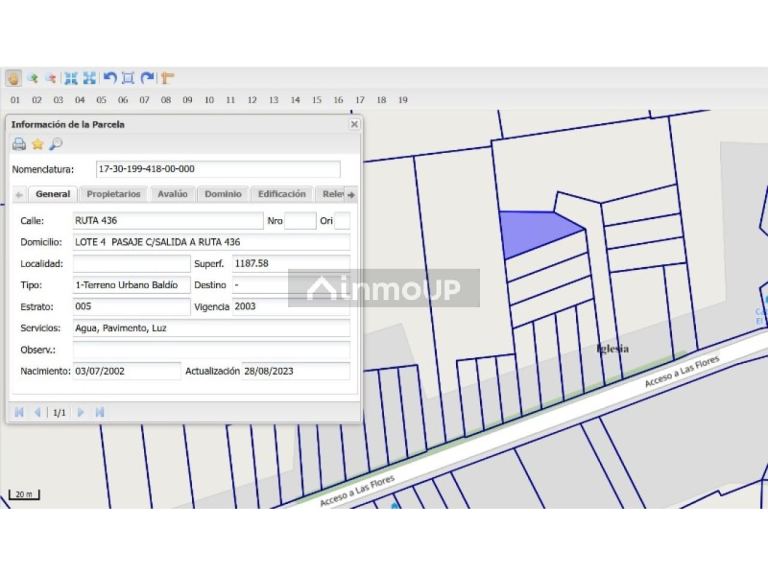Open the Propietarios tab
This screenshot has height=576, width=768.
(113, 194)
